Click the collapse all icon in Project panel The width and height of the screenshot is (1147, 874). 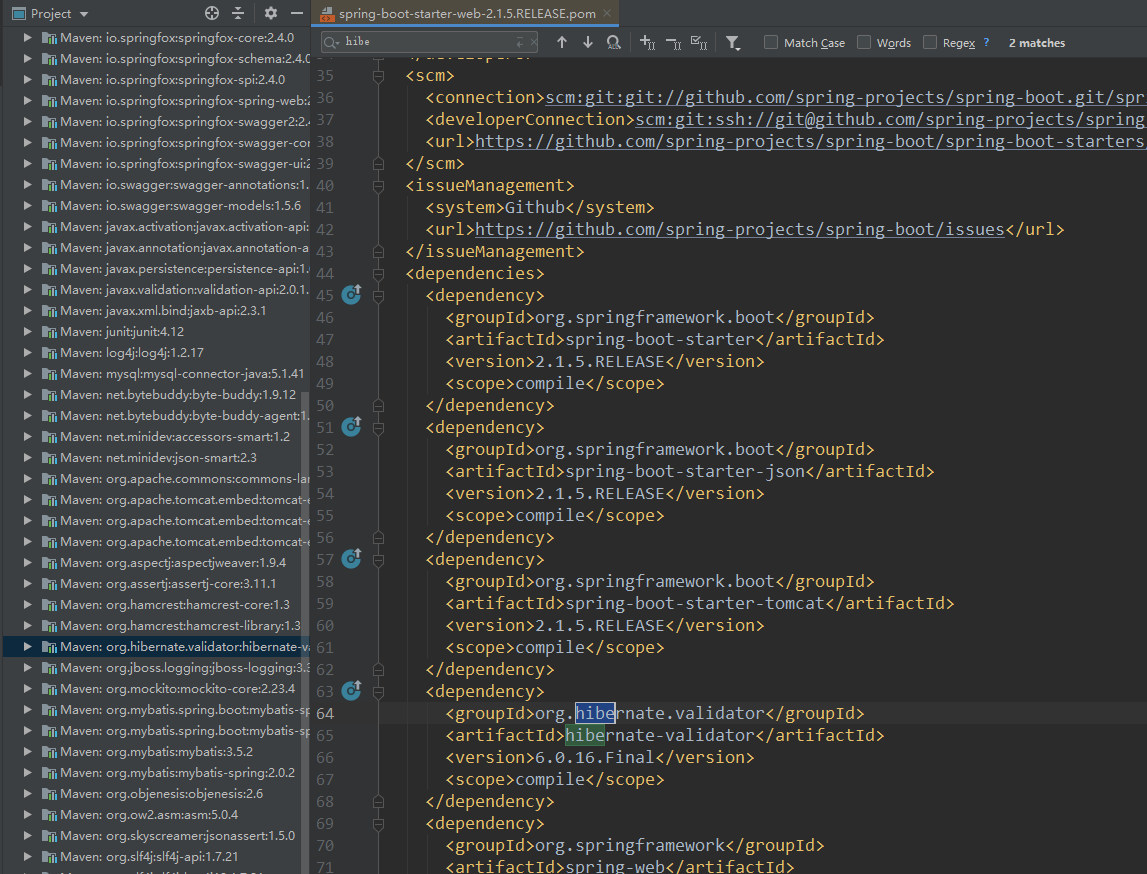pyautogui.click(x=238, y=13)
